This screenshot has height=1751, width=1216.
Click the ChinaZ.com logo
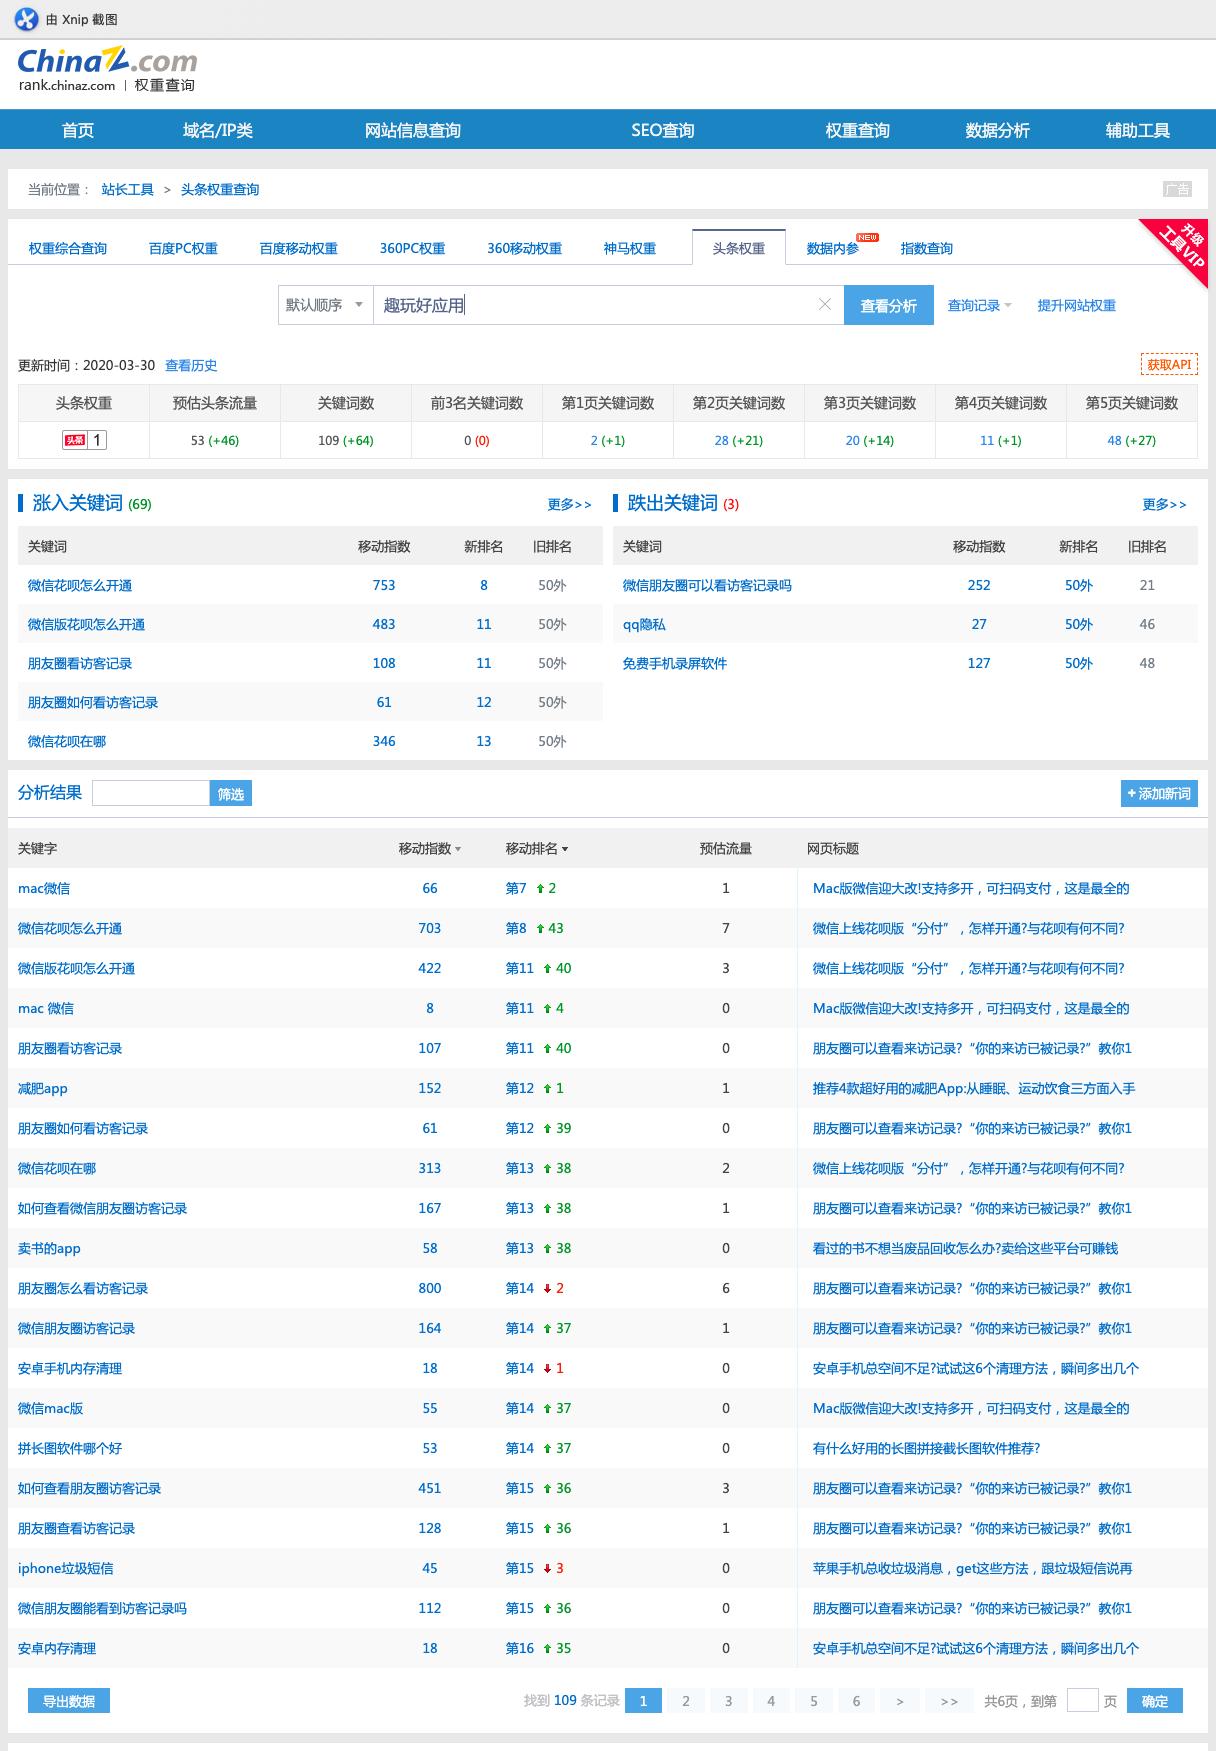pyautogui.click(x=107, y=62)
